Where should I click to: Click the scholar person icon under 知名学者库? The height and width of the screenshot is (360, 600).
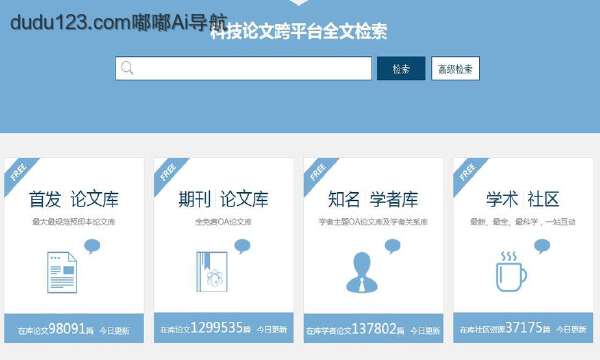(x=362, y=272)
